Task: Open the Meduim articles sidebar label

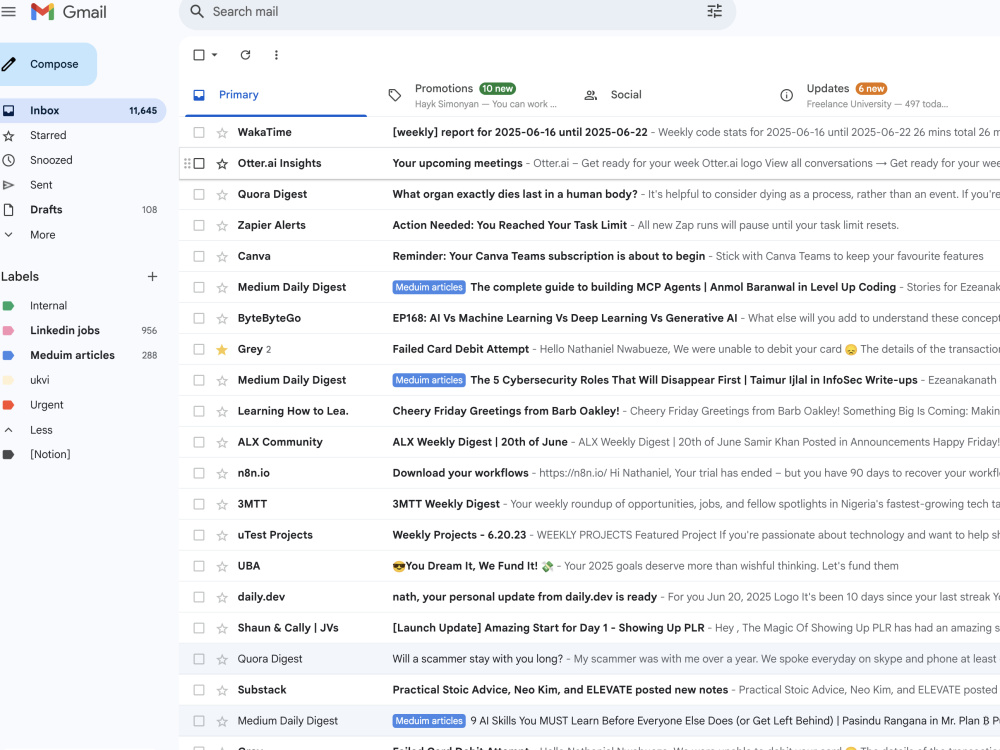Action: coord(82,355)
